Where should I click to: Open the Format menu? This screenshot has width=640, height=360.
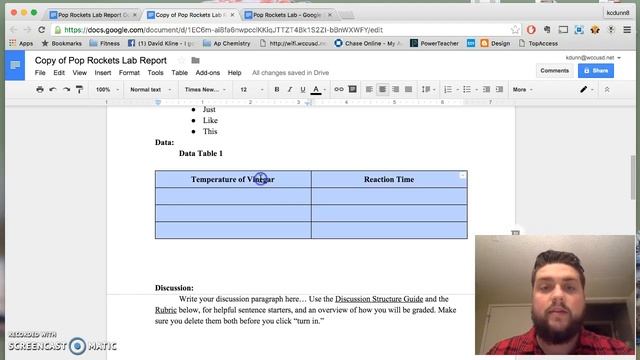(x=129, y=73)
